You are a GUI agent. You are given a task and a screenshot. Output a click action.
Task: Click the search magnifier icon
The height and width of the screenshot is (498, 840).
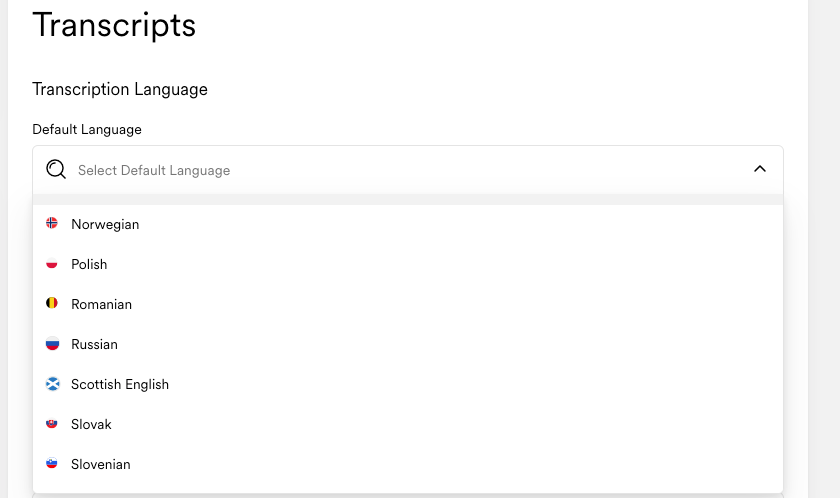pyautogui.click(x=56, y=169)
